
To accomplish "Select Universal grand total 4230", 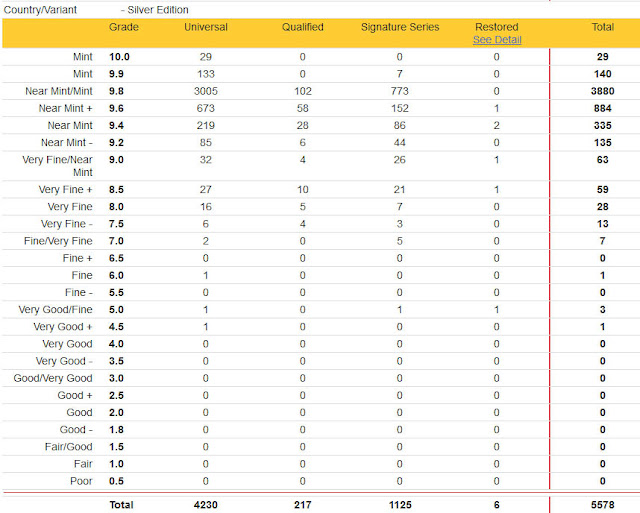I will click(206, 504).
